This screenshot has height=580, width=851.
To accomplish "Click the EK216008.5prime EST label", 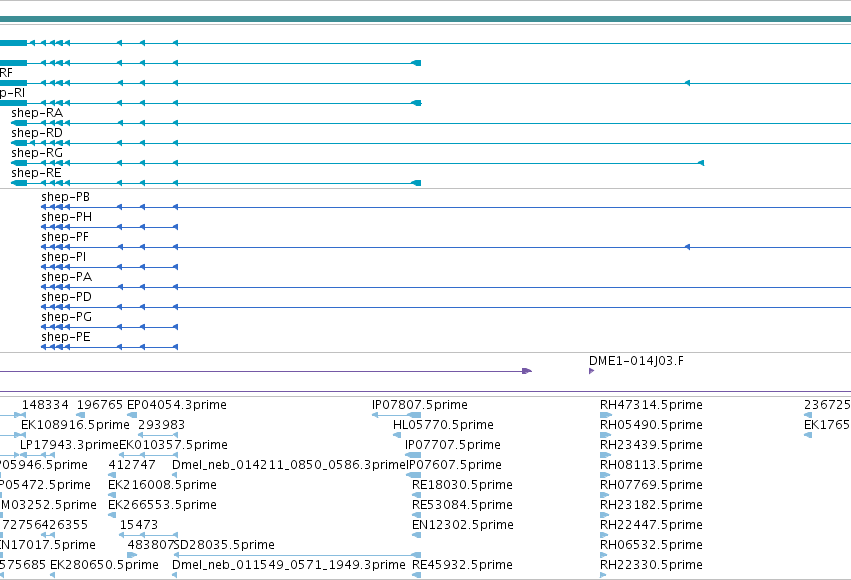I will pyautogui.click(x=162, y=485).
